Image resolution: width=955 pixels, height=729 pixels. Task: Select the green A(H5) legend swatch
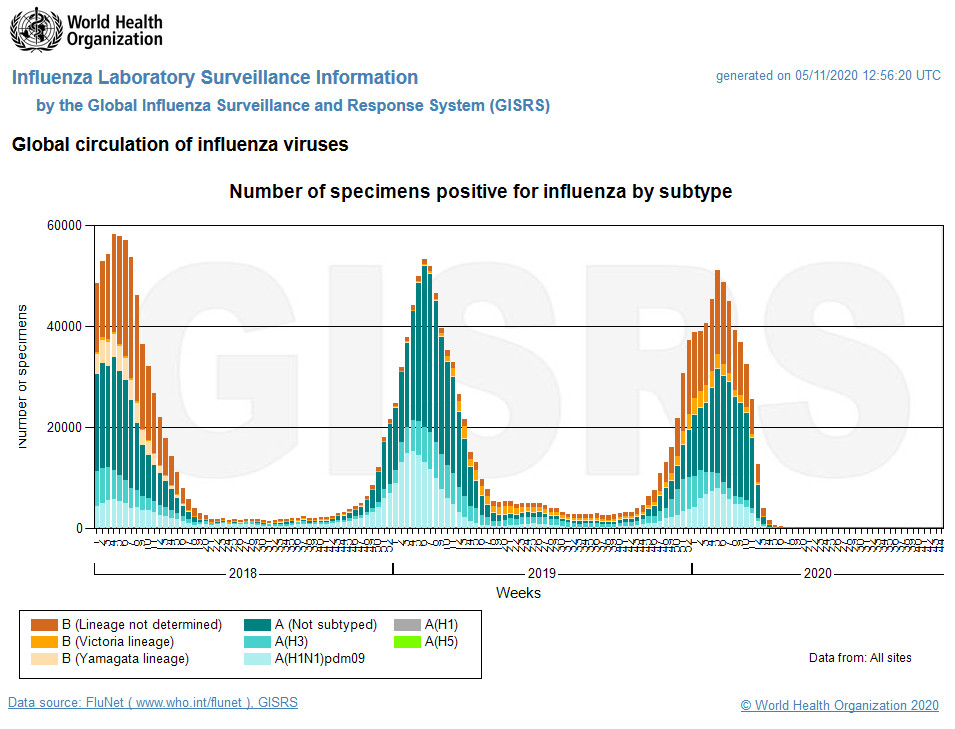click(408, 642)
